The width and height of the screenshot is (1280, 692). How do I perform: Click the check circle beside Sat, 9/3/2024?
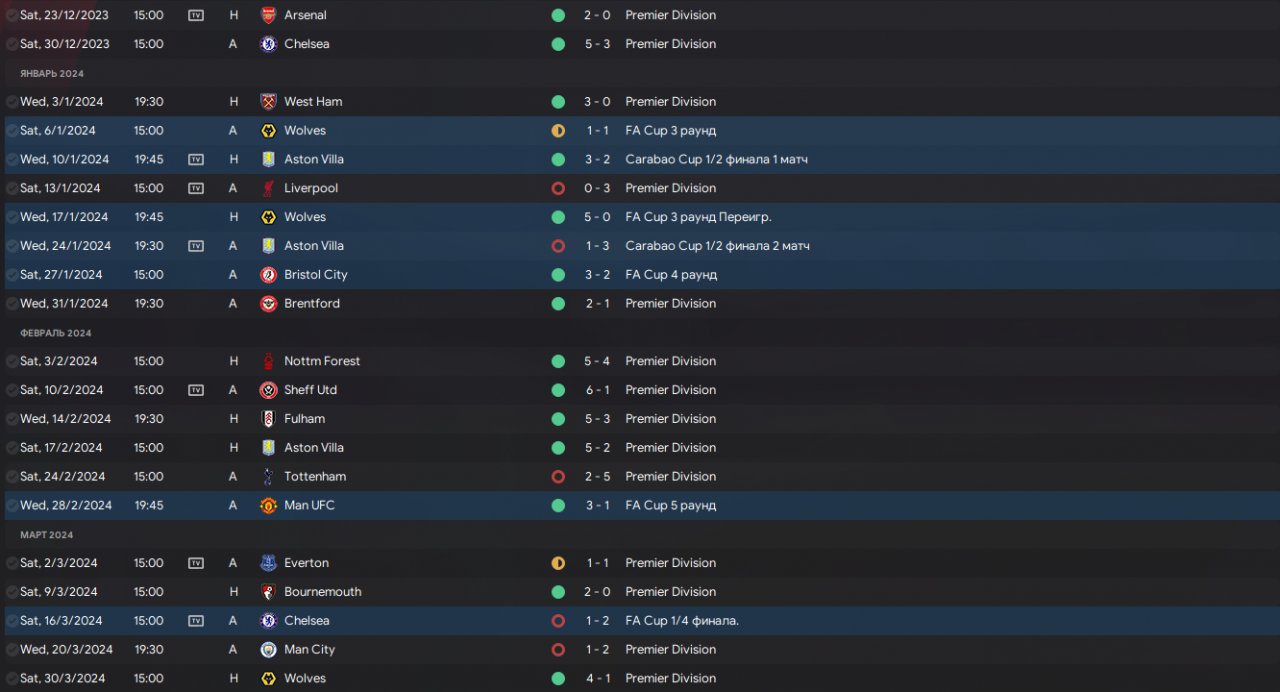[x=11, y=592]
